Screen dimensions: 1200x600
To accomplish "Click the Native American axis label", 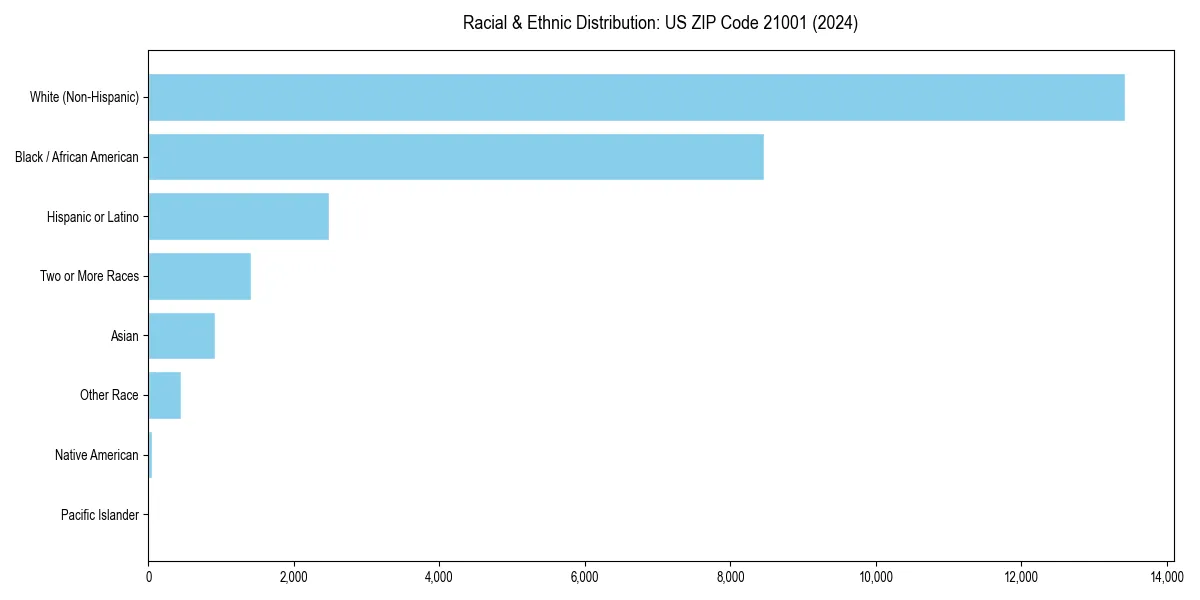I will pyautogui.click(x=98, y=455).
